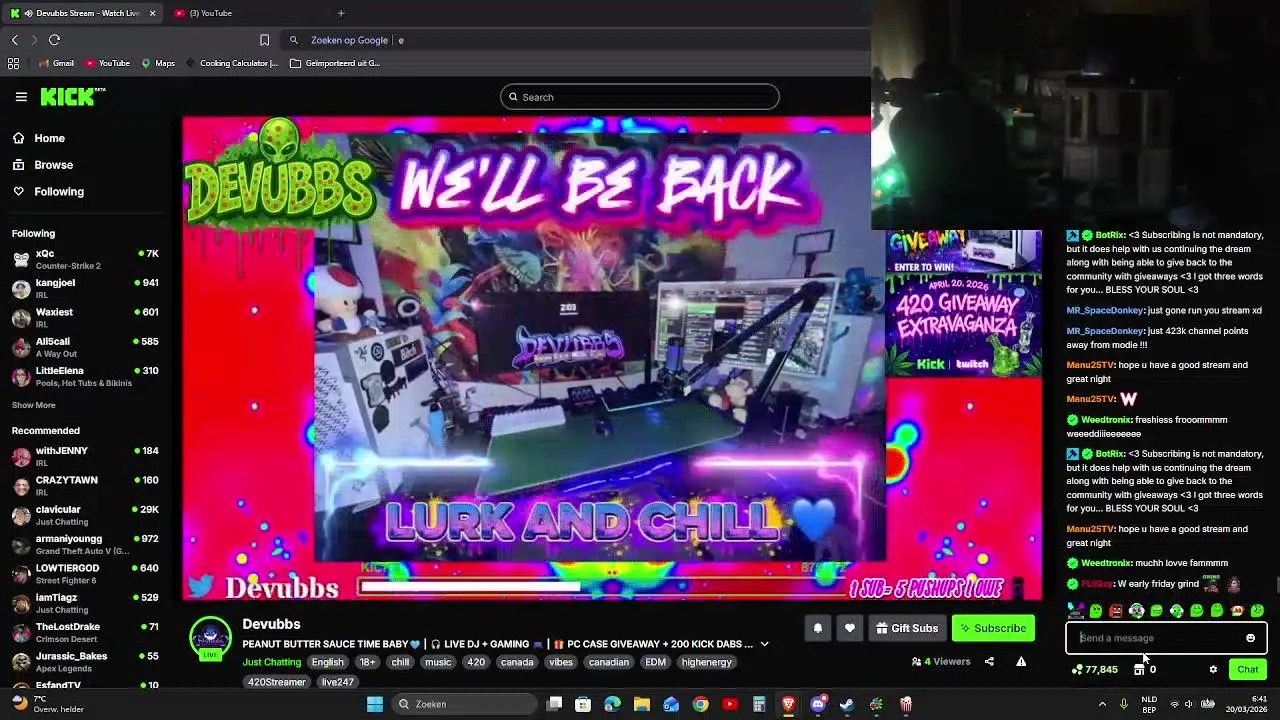1280x720 pixels.
Task: Select the highenergy tag
Action: point(707,662)
